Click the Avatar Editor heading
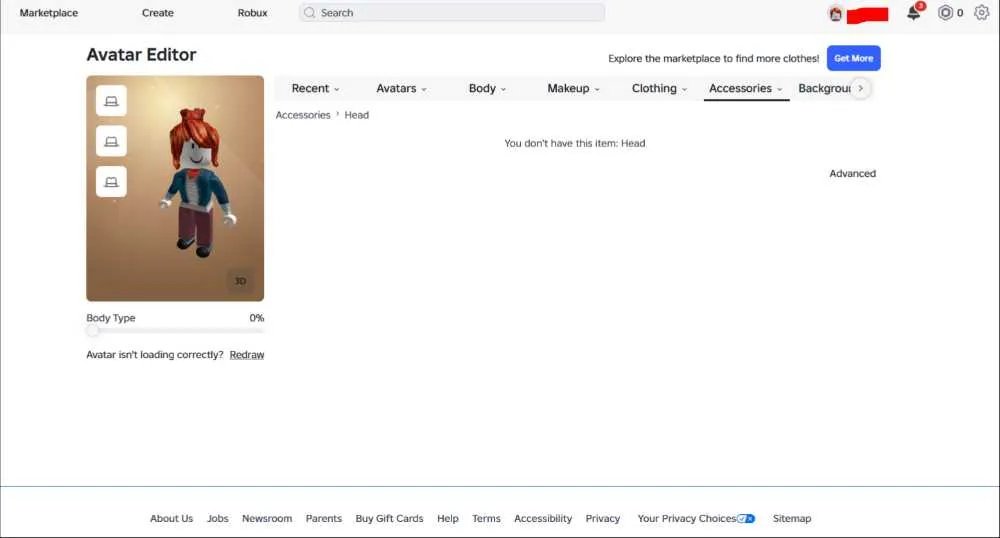The width and height of the screenshot is (1000, 538). [x=141, y=55]
